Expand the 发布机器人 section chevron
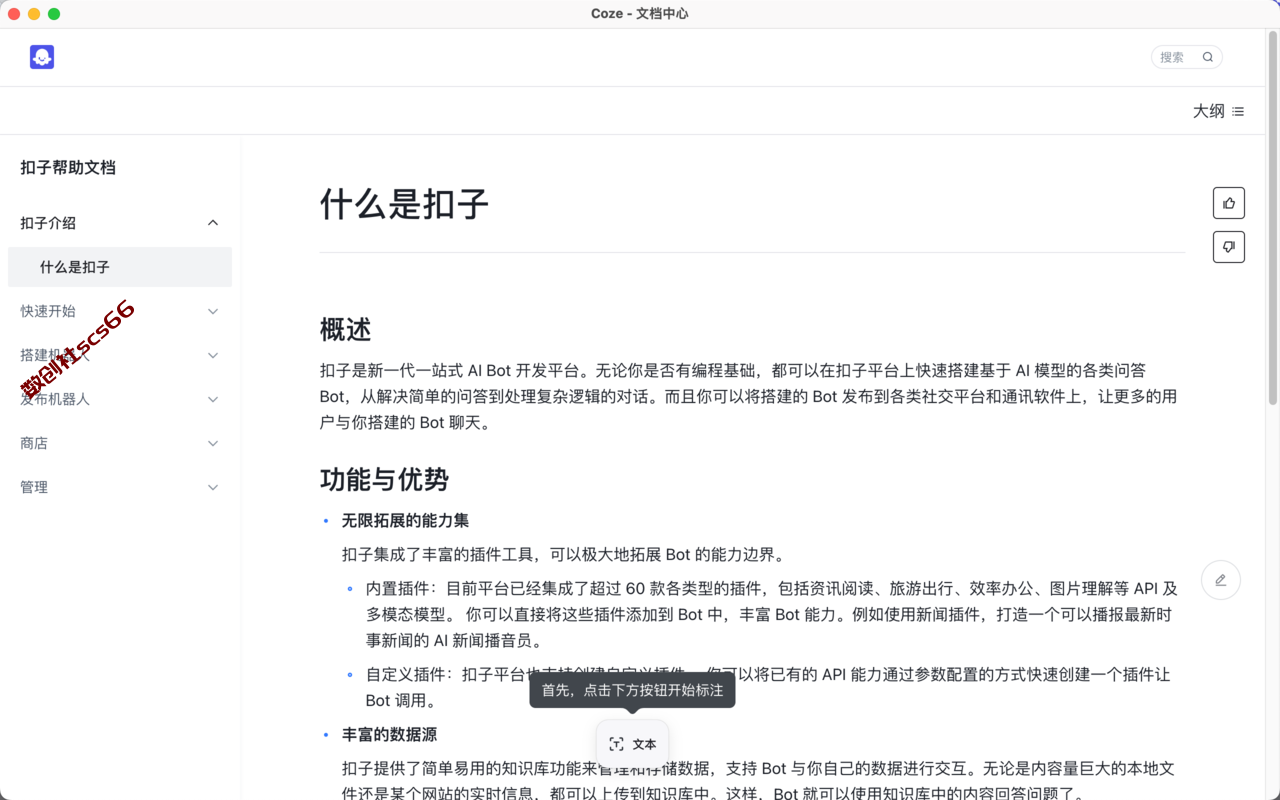Screen dimensions: 1280x800 (x=213, y=399)
